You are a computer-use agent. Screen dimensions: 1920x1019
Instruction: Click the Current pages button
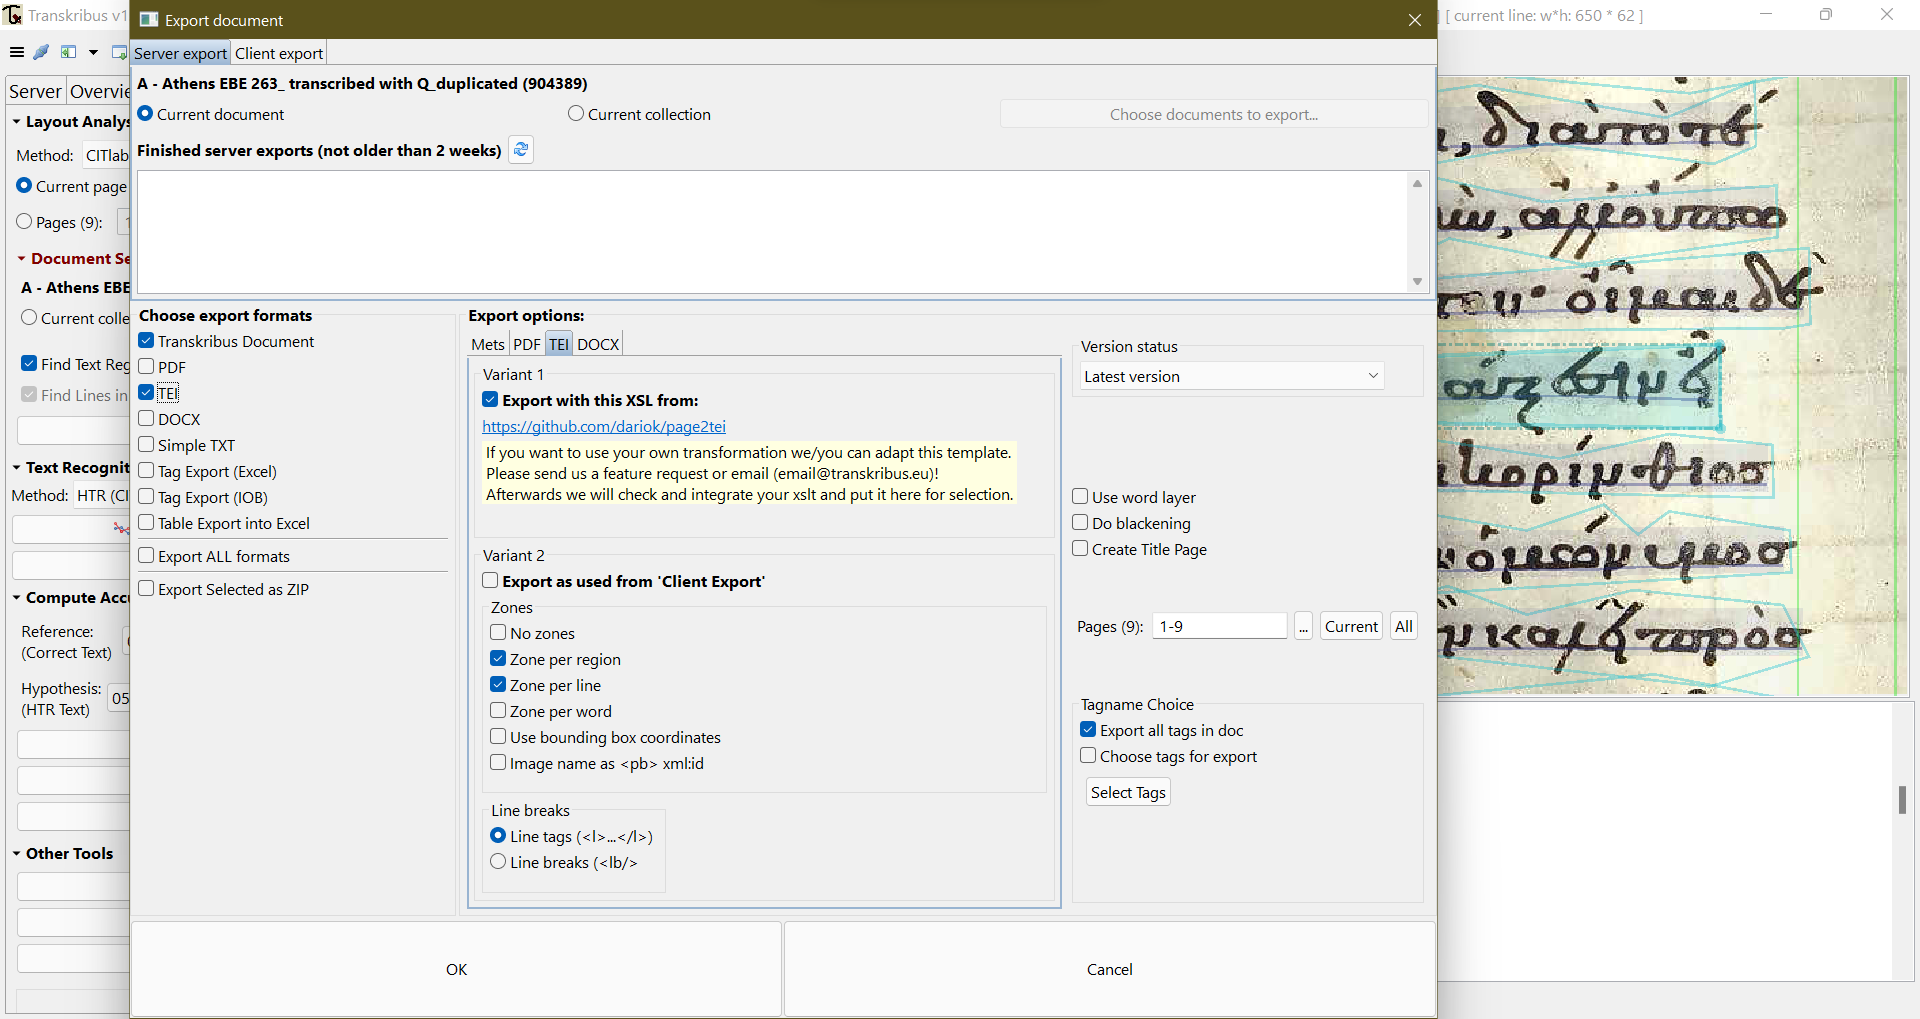pyautogui.click(x=1351, y=626)
